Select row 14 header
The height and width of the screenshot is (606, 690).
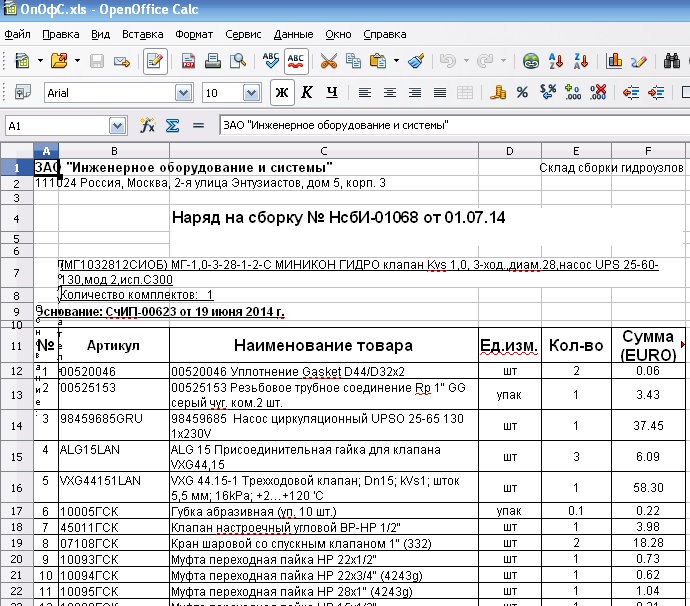click(x=17, y=426)
